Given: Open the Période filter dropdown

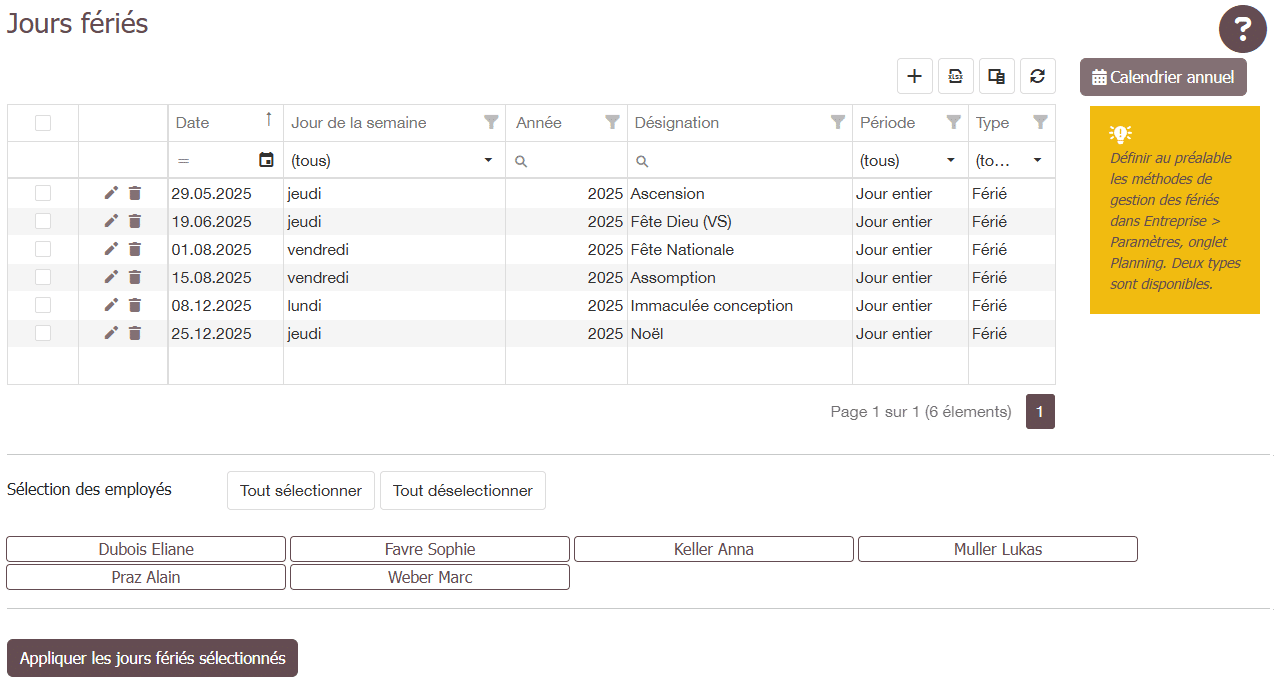Looking at the screenshot, I should pos(950,160).
